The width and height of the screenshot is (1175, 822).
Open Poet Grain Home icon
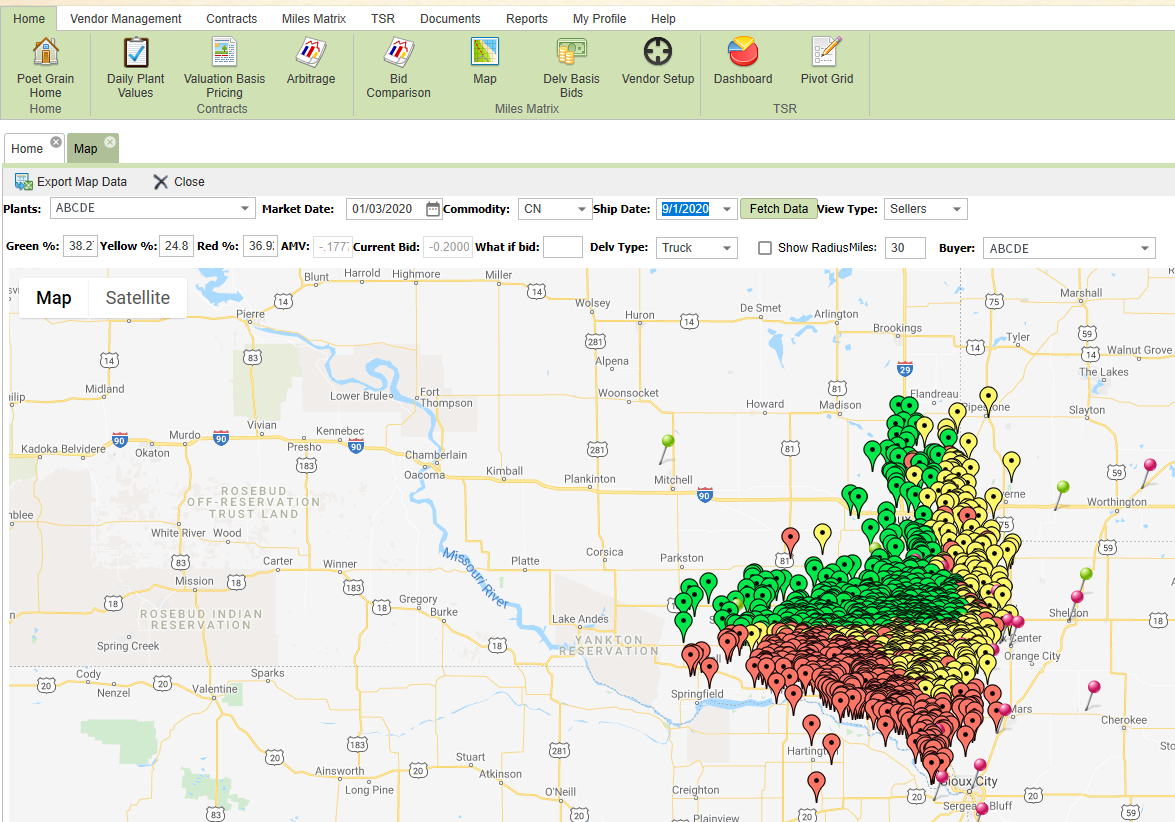click(46, 52)
